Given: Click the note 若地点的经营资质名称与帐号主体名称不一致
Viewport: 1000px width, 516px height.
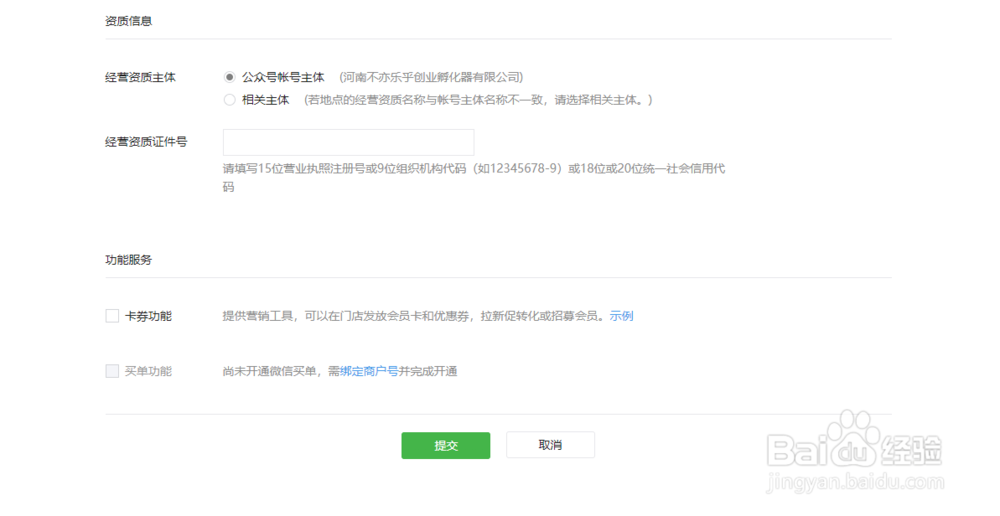Looking at the screenshot, I should (478, 100).
